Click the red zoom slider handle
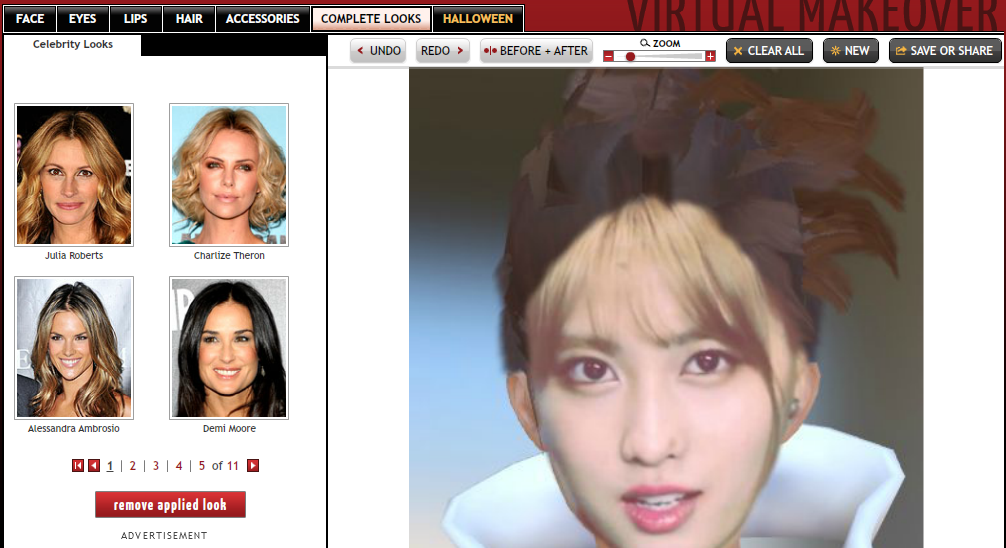Screen dimensions: 1006x548 (631, 56)
